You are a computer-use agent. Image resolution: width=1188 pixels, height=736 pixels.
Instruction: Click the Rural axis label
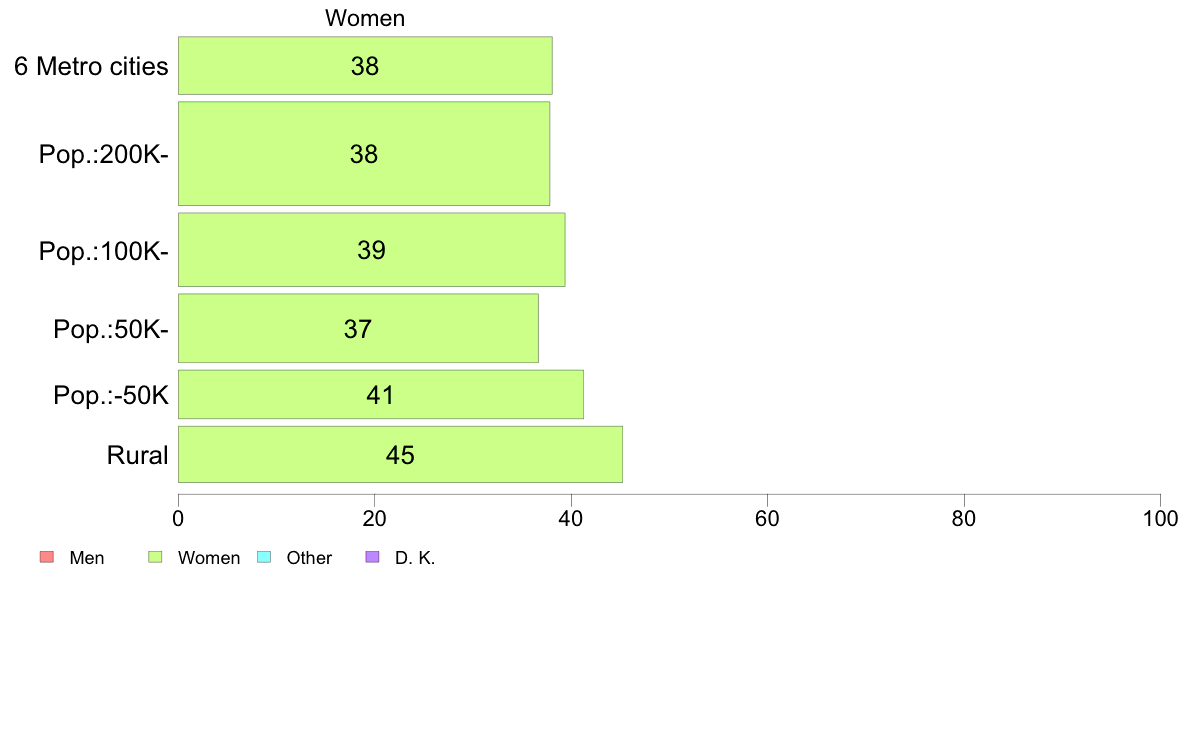coord(137,456)
